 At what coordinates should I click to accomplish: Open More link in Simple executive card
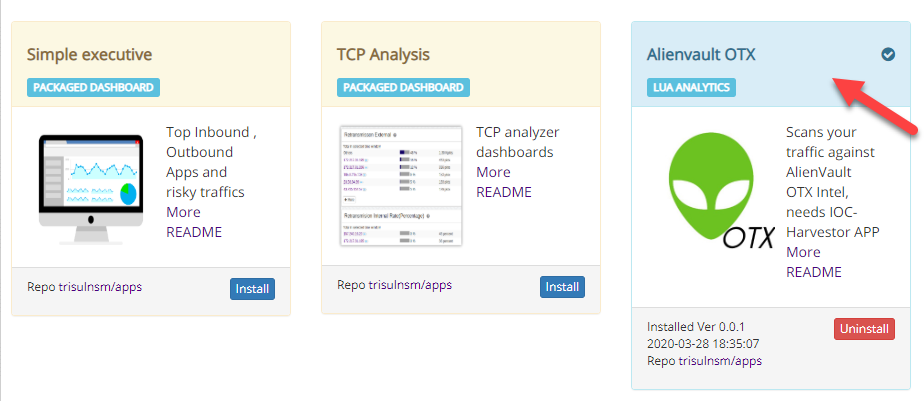click(x=183, y=212)
